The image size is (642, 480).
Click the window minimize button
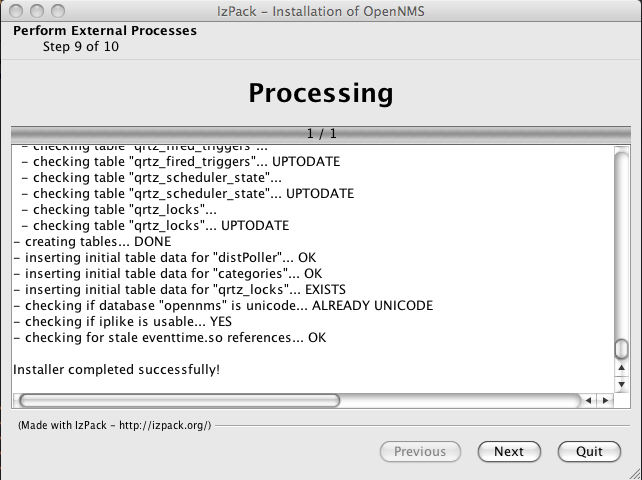[37, 11]
